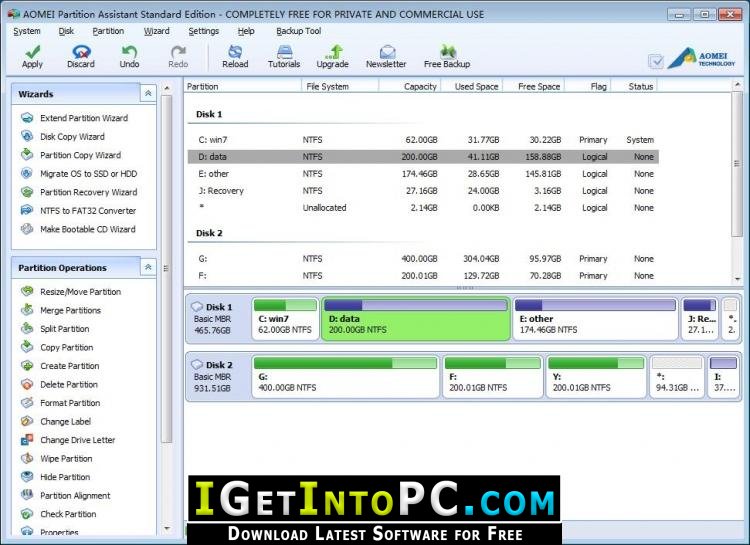Screen dimensions: 750x545
Task: Choose Change Drive Letter operation
Action: [68, 440]
